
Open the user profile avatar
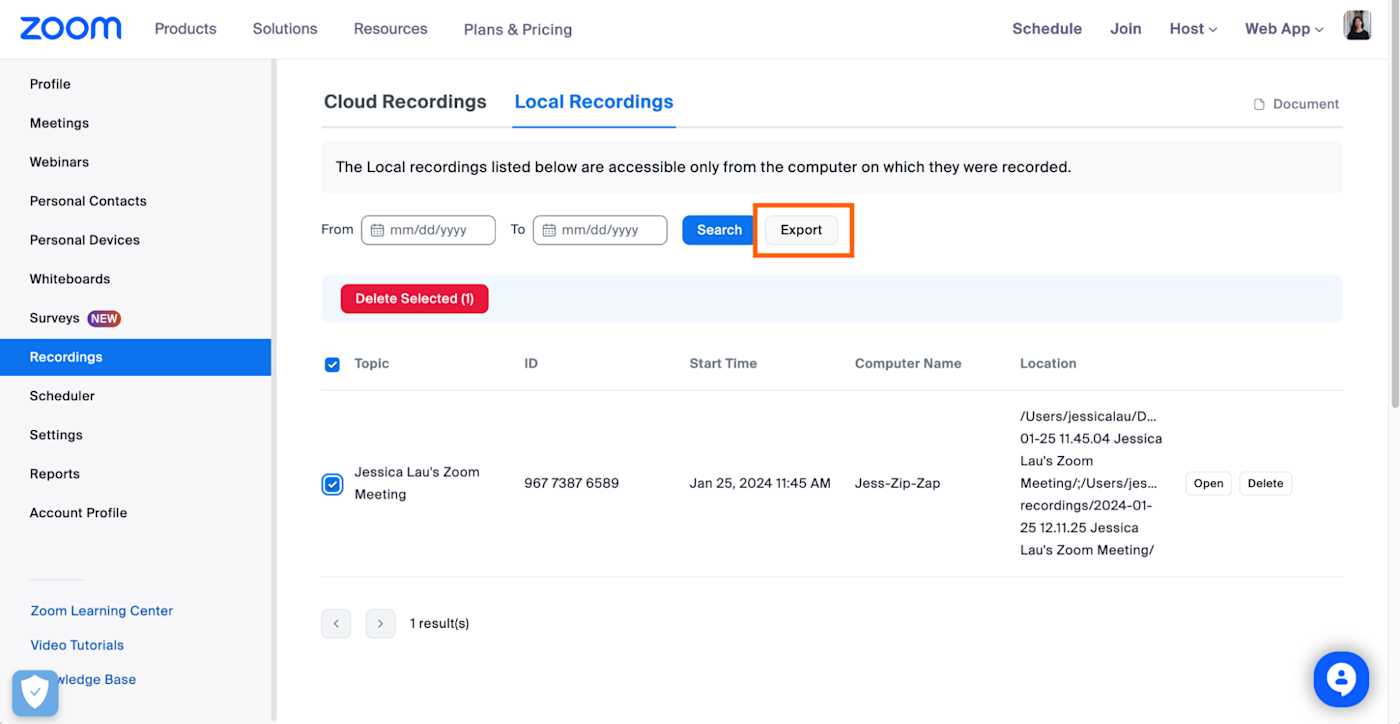coord(1357,26)
